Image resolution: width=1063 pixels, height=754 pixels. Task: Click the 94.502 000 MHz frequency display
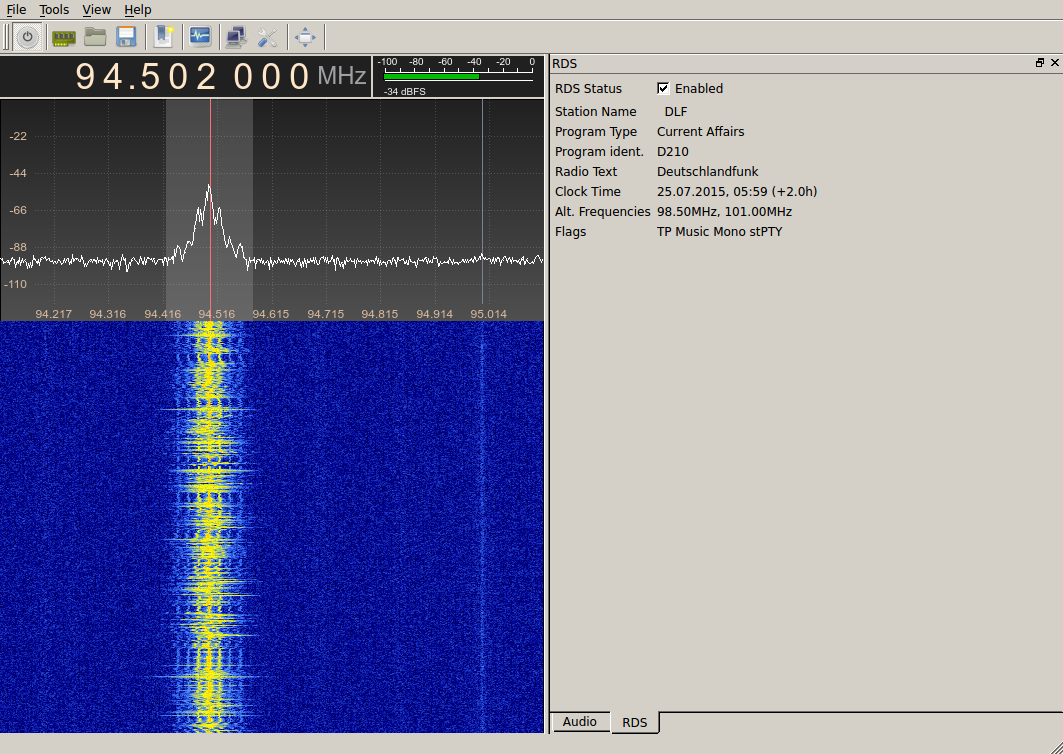tap(193, 76)
